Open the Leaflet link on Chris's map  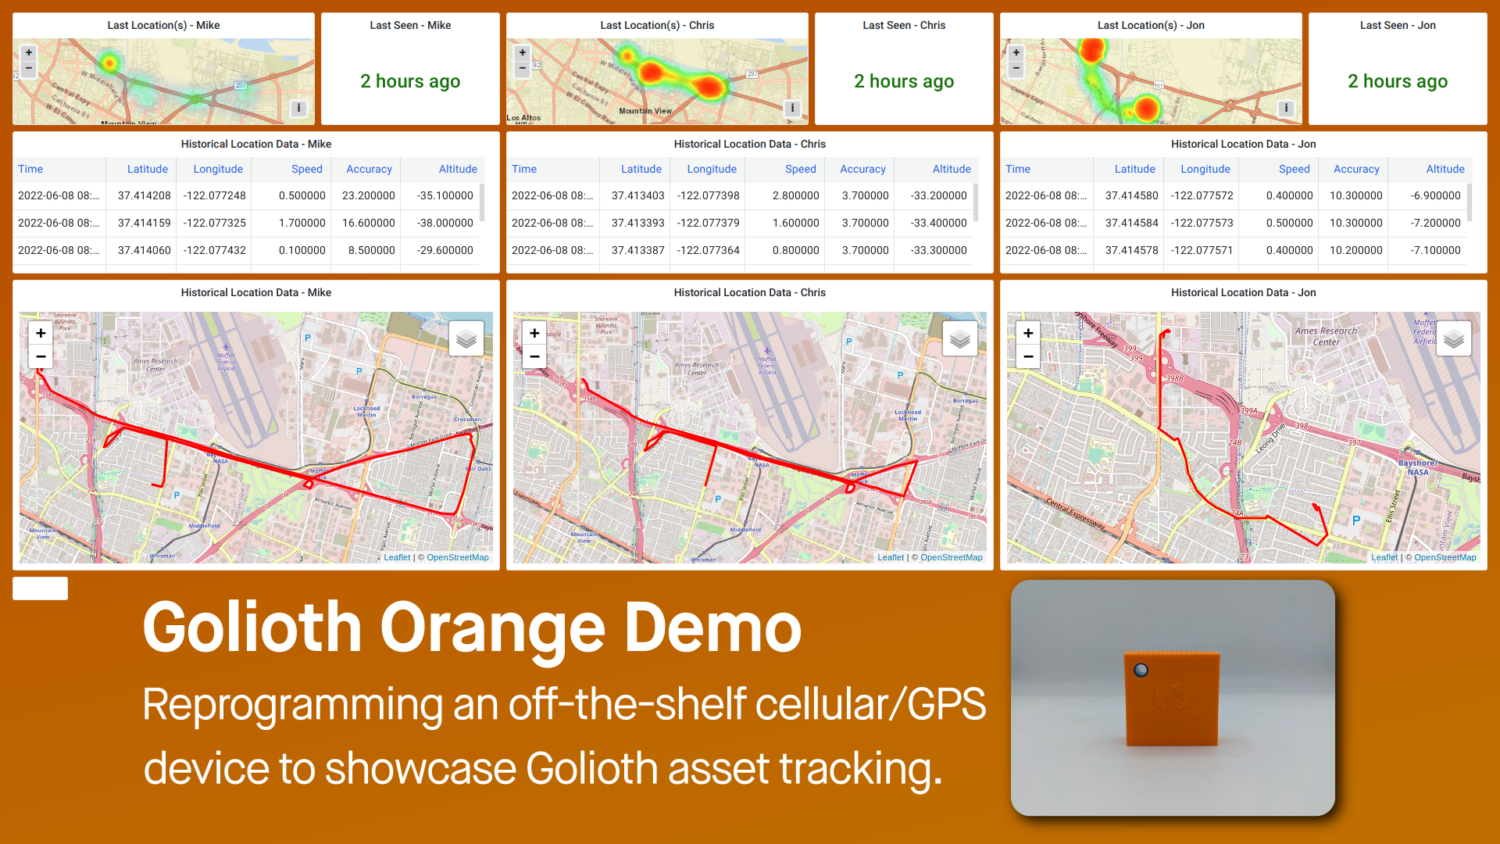[890, 557]
